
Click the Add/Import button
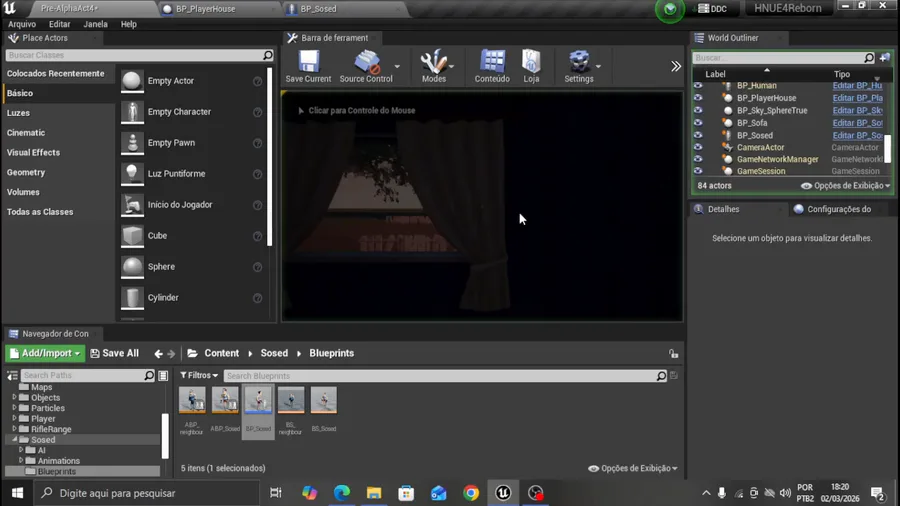click(x=45, y=353)
